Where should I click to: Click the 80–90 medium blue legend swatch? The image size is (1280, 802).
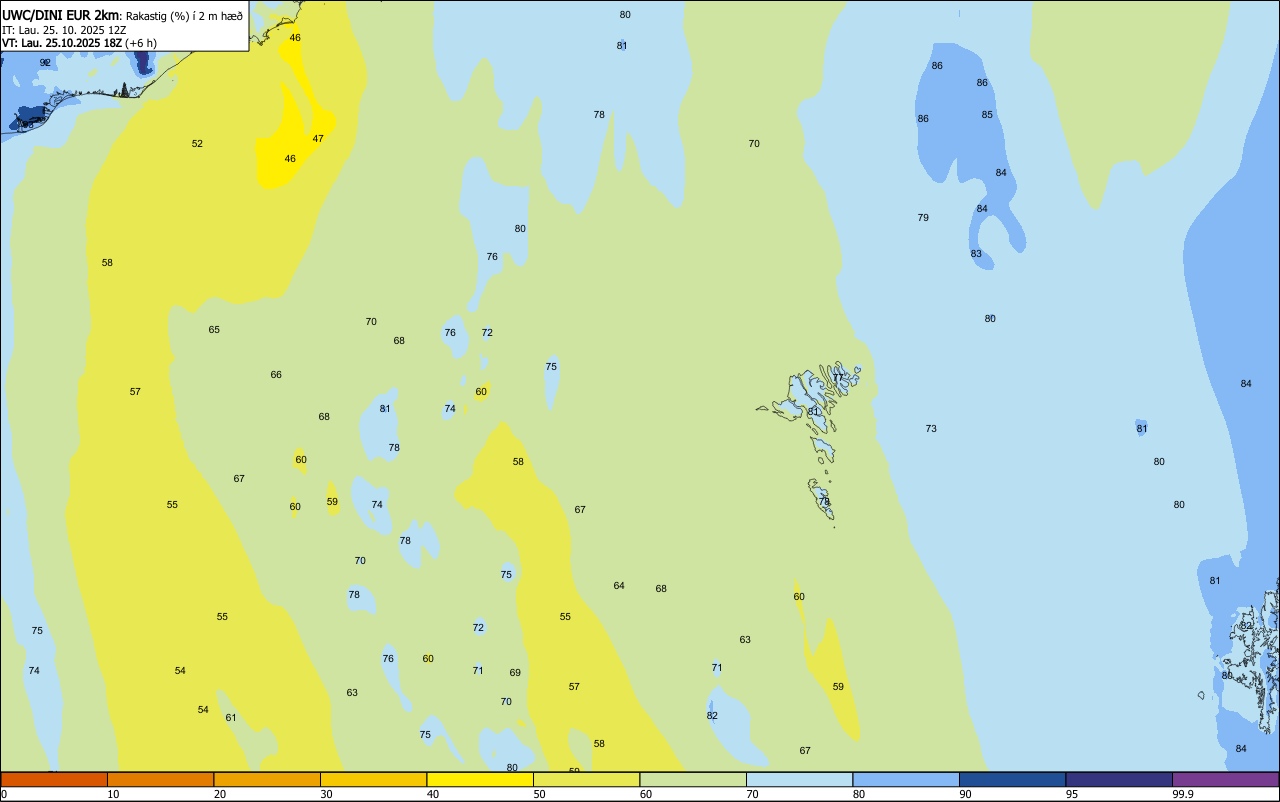tap(906, 779)
